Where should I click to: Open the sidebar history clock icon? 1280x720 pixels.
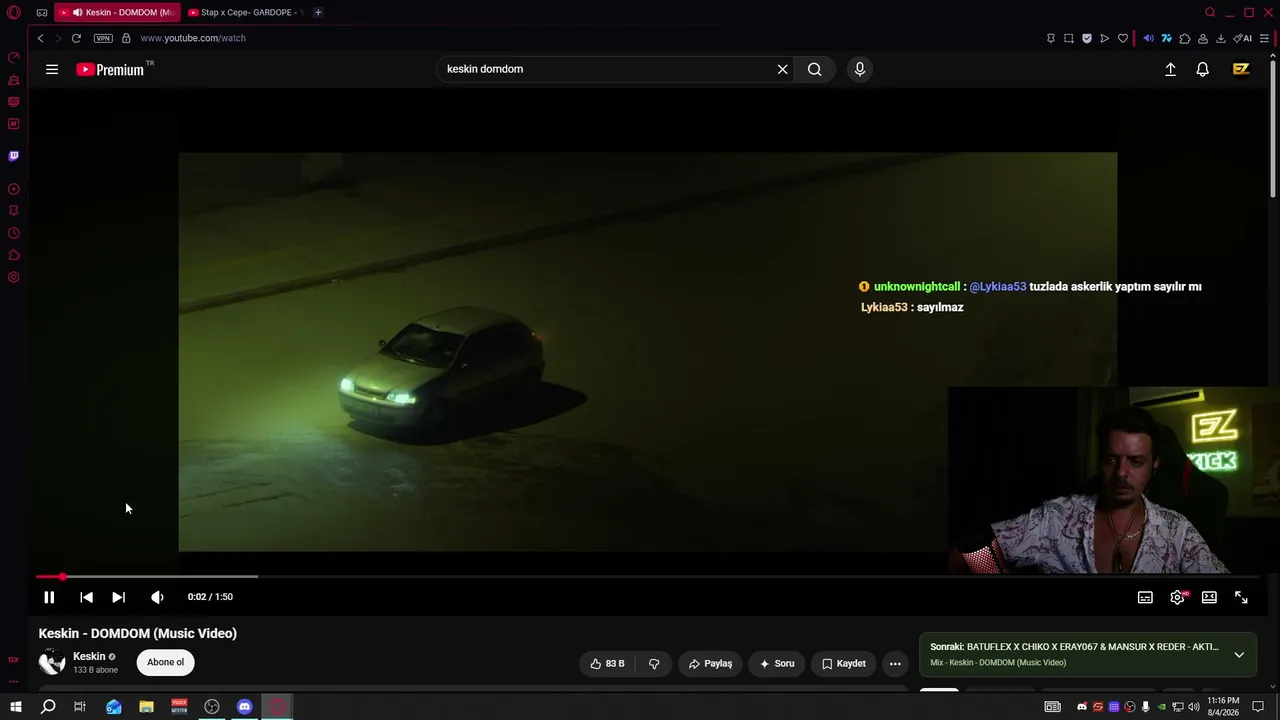coord(14,233)
